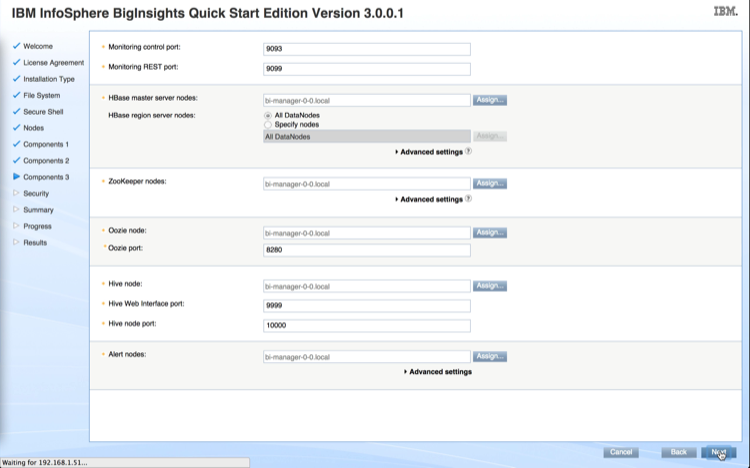Click the Alert nodes field
Viewport: 750px width, 468px height.
(367, 357)
